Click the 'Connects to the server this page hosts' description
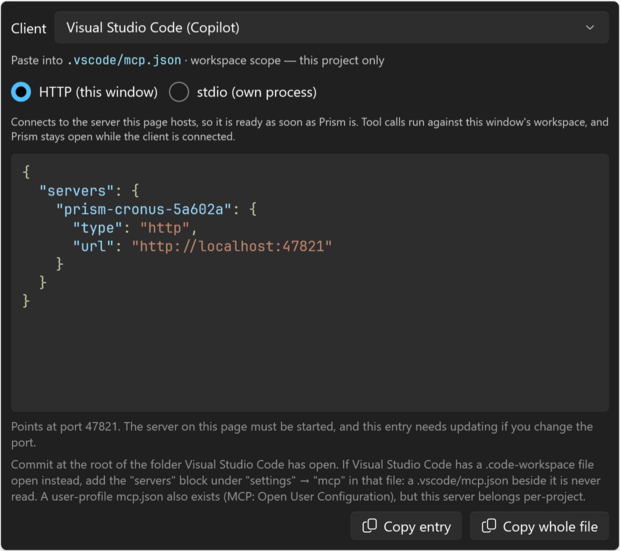Screen dimensions: 620x551 310,129
